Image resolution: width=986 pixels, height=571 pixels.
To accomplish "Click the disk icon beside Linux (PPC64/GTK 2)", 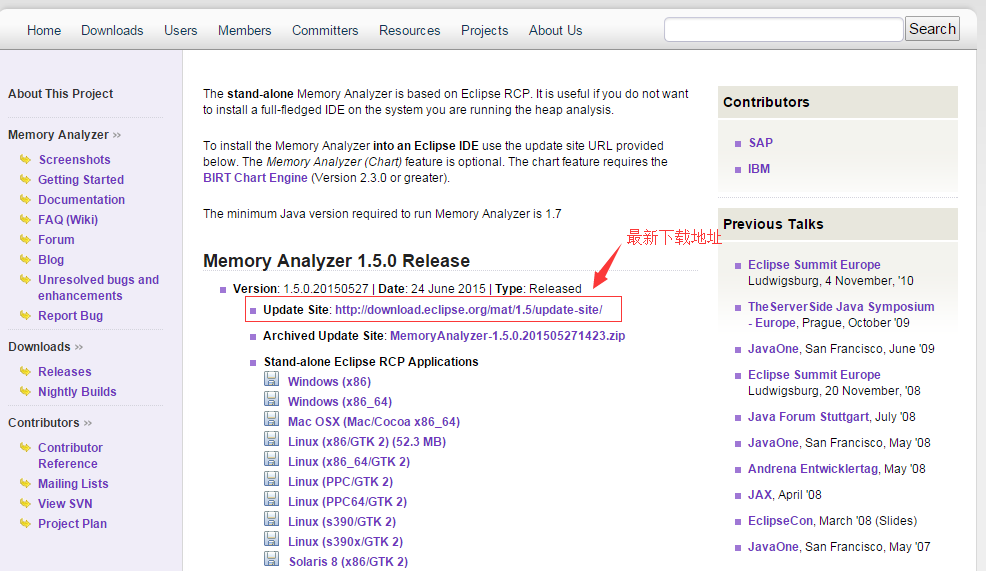I will [x=272, y=499].
